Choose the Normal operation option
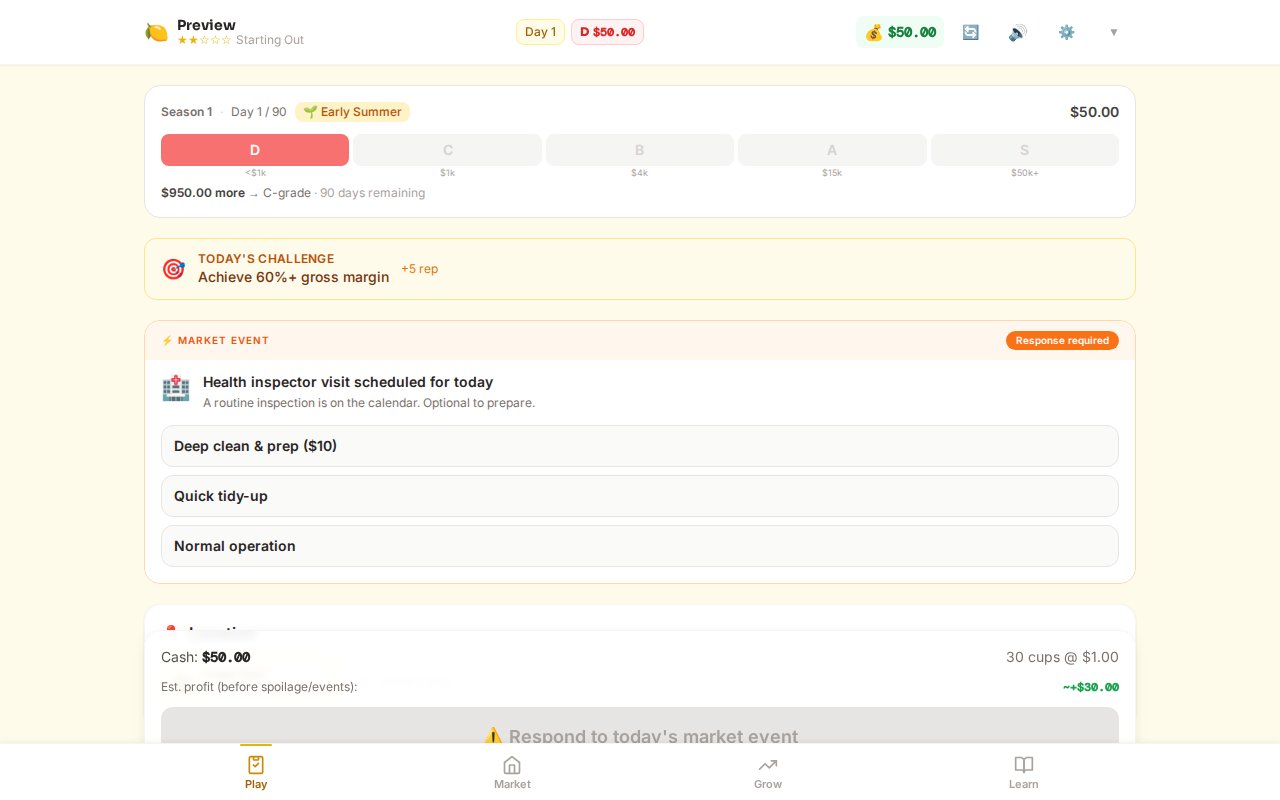The image size is (1280, 800). coord(640,546)
